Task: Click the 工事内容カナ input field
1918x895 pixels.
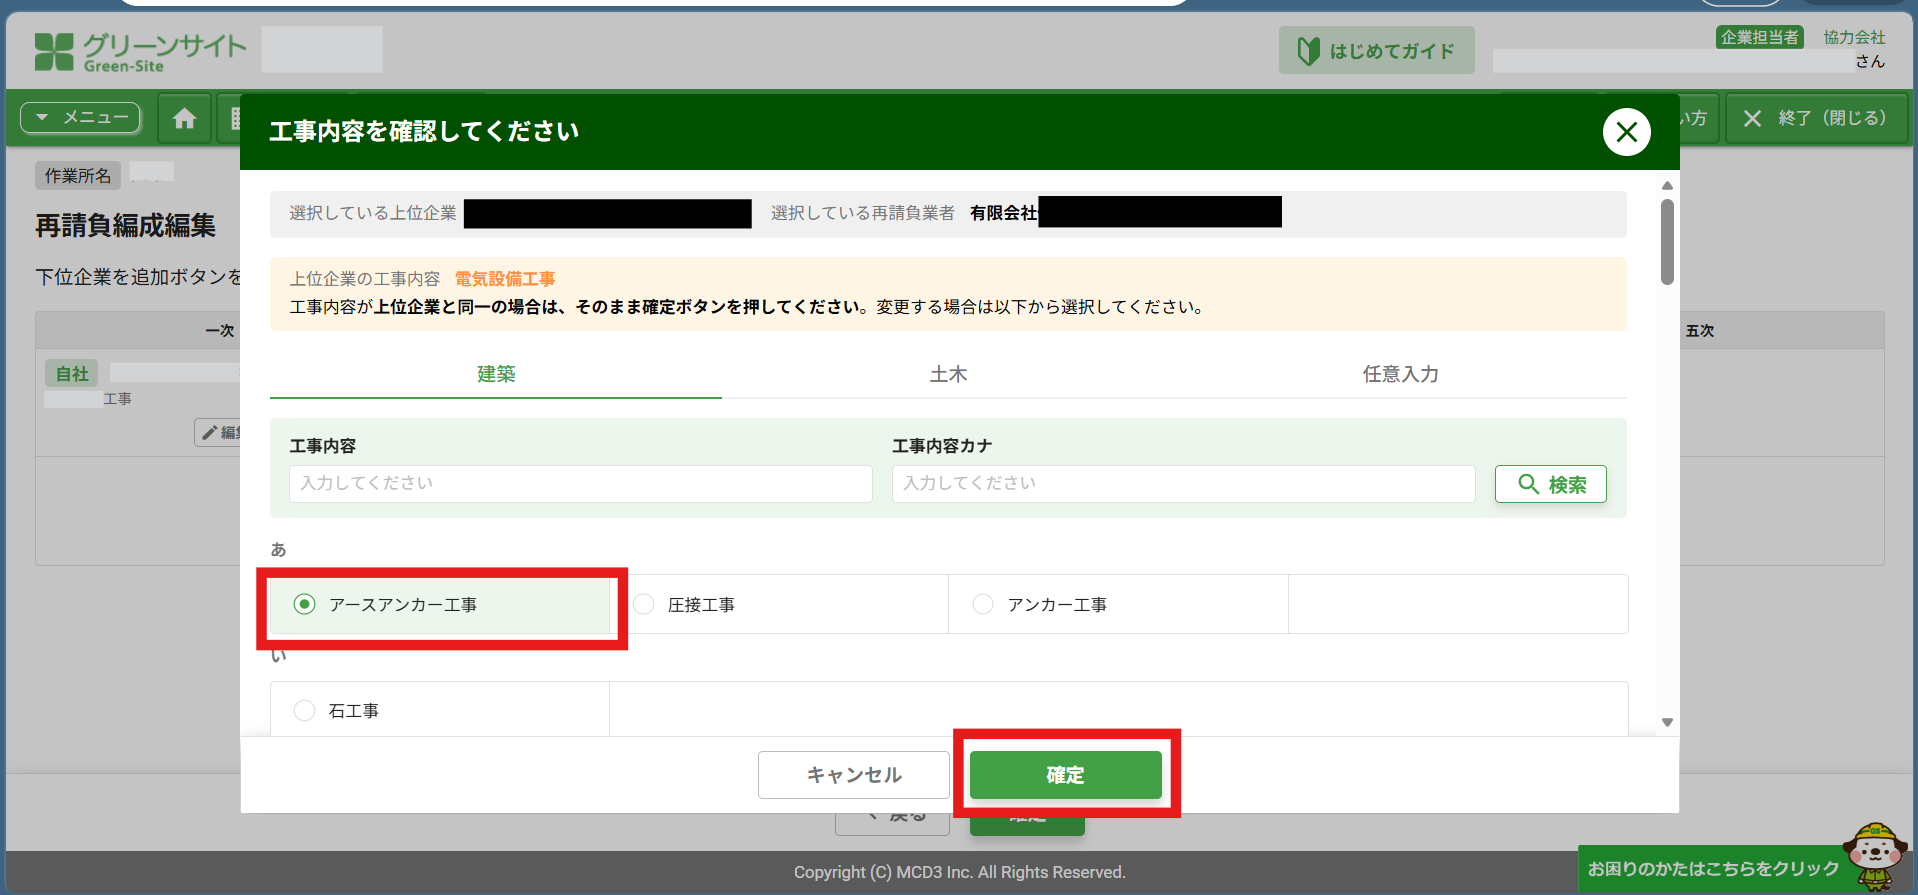Action: (x=1183, y=483)
